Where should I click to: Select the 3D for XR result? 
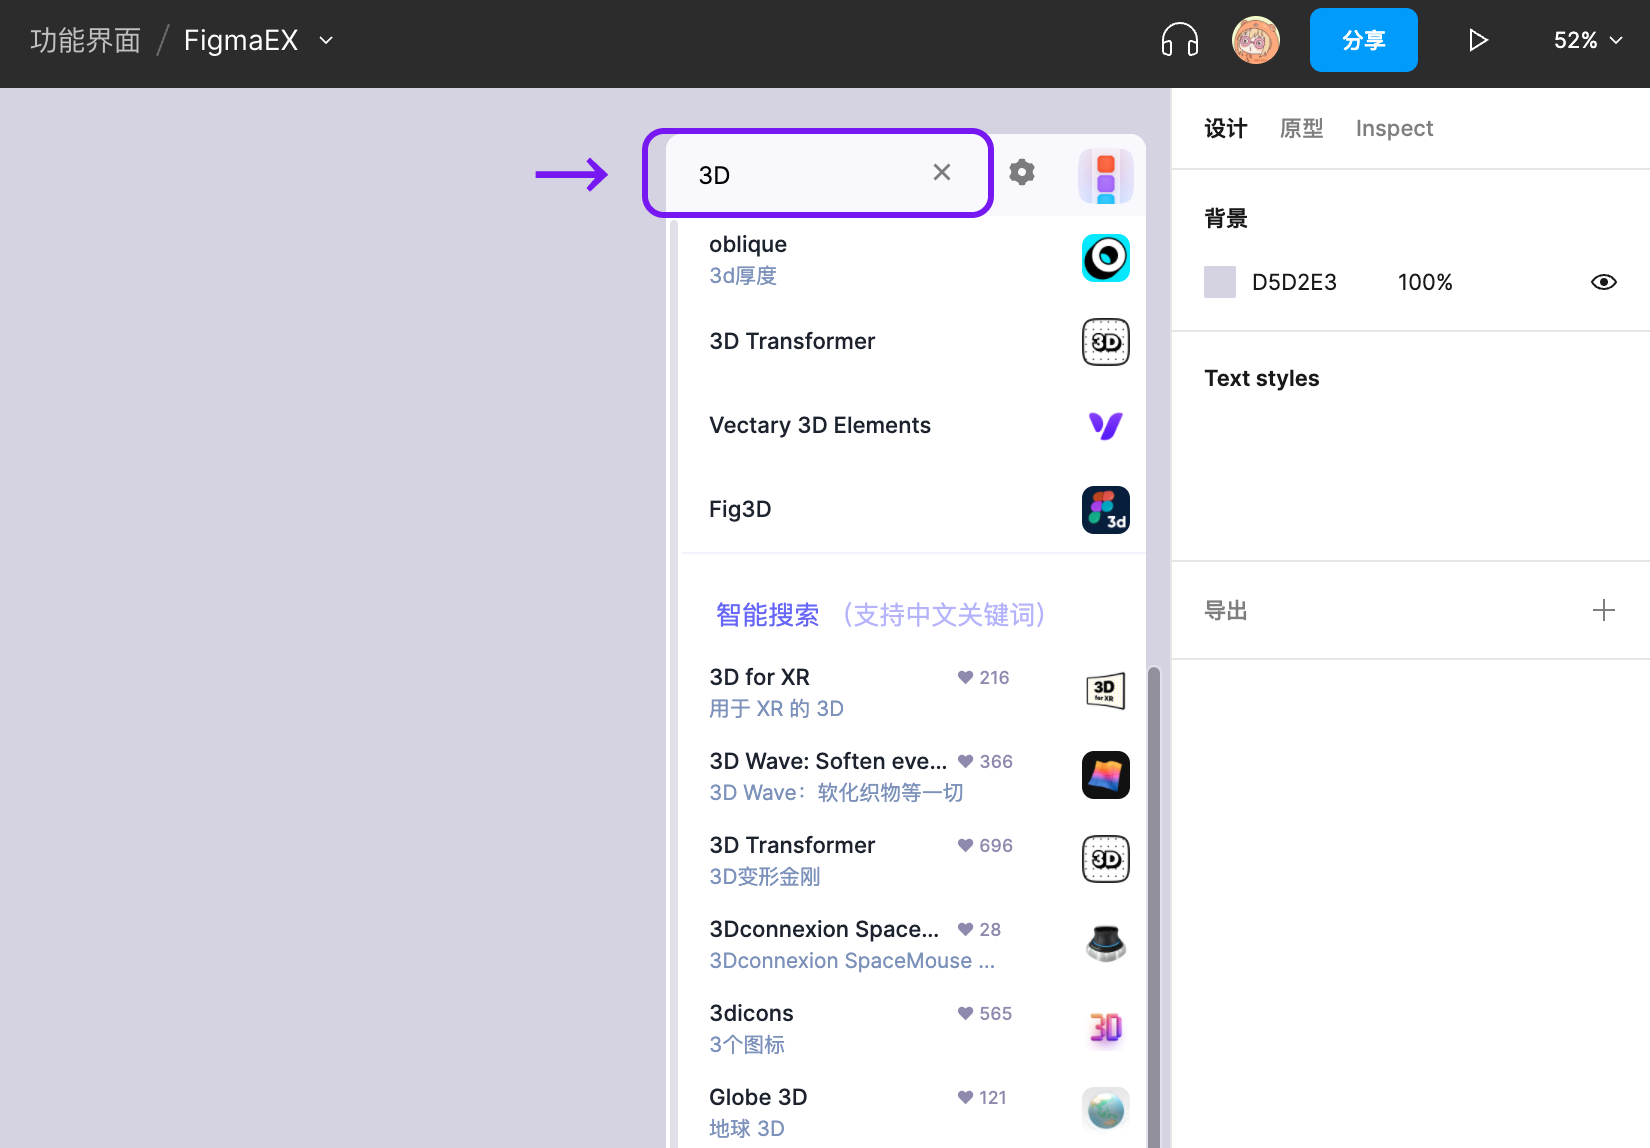(912, 692)
